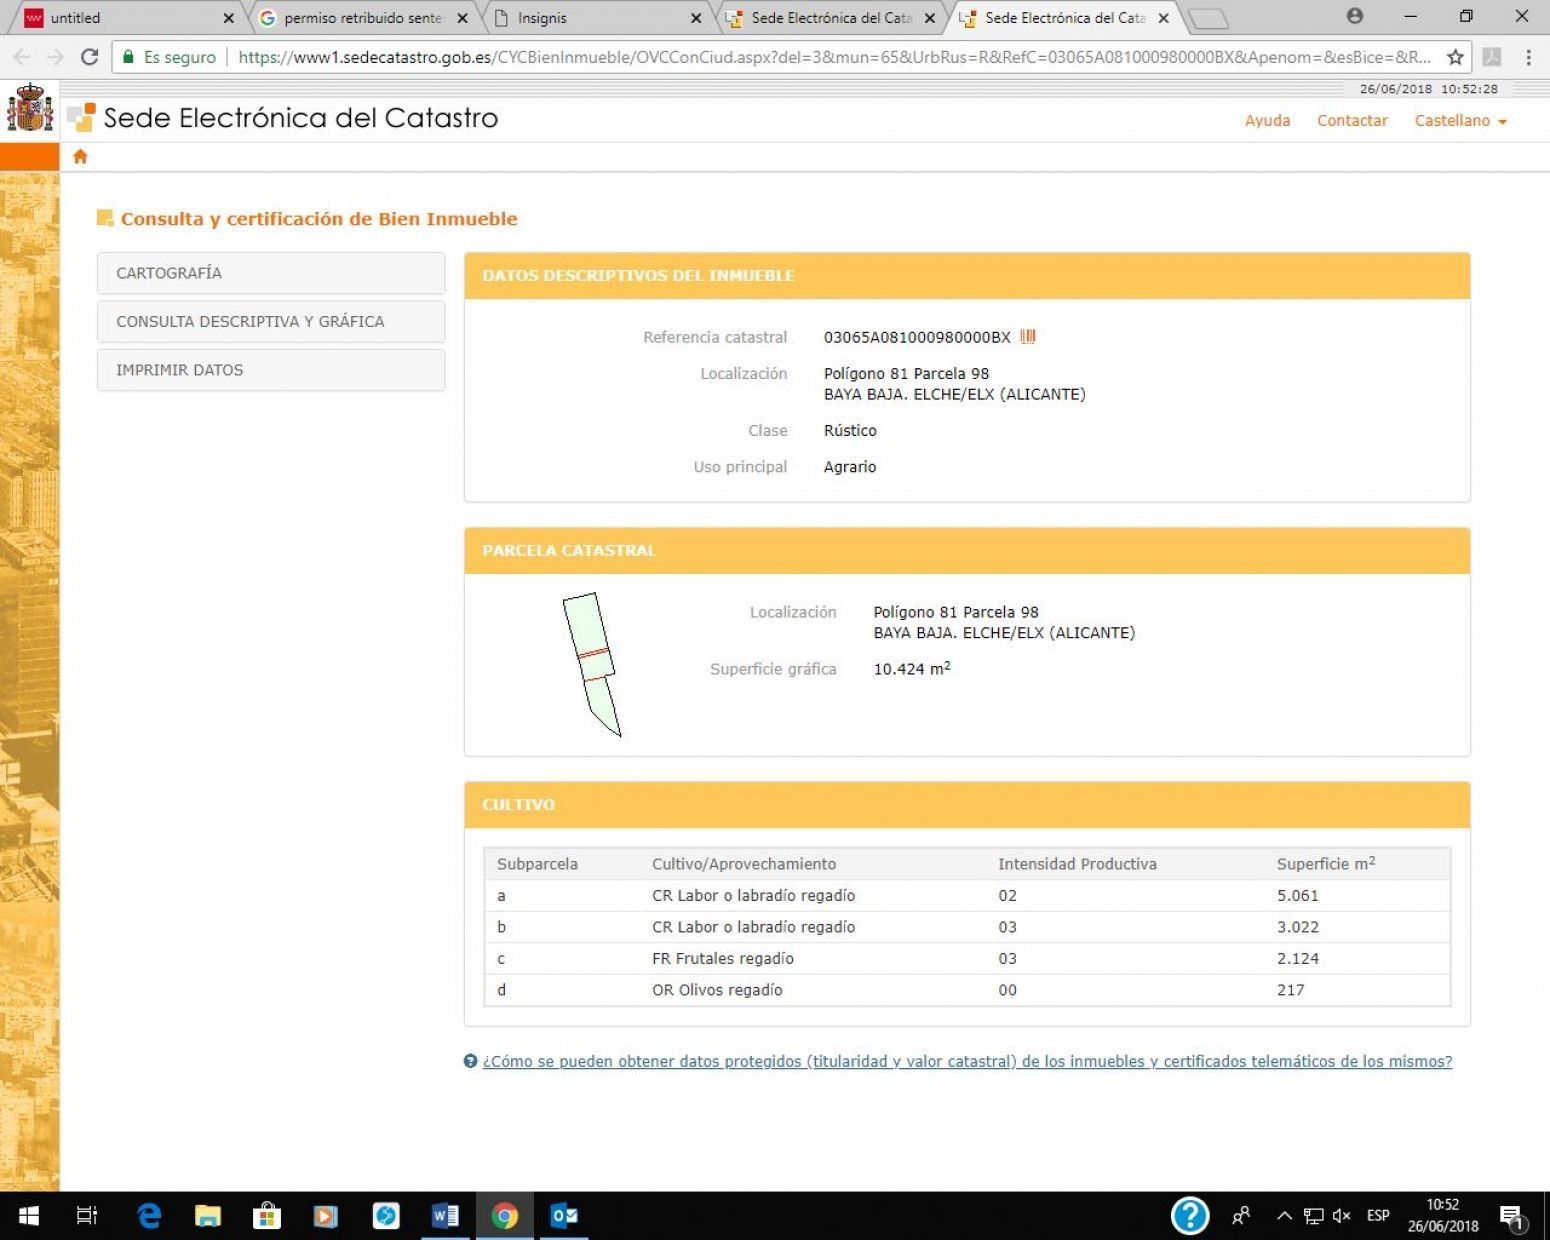
Task: Click the browser reload page icon
Action: (90, 57)
